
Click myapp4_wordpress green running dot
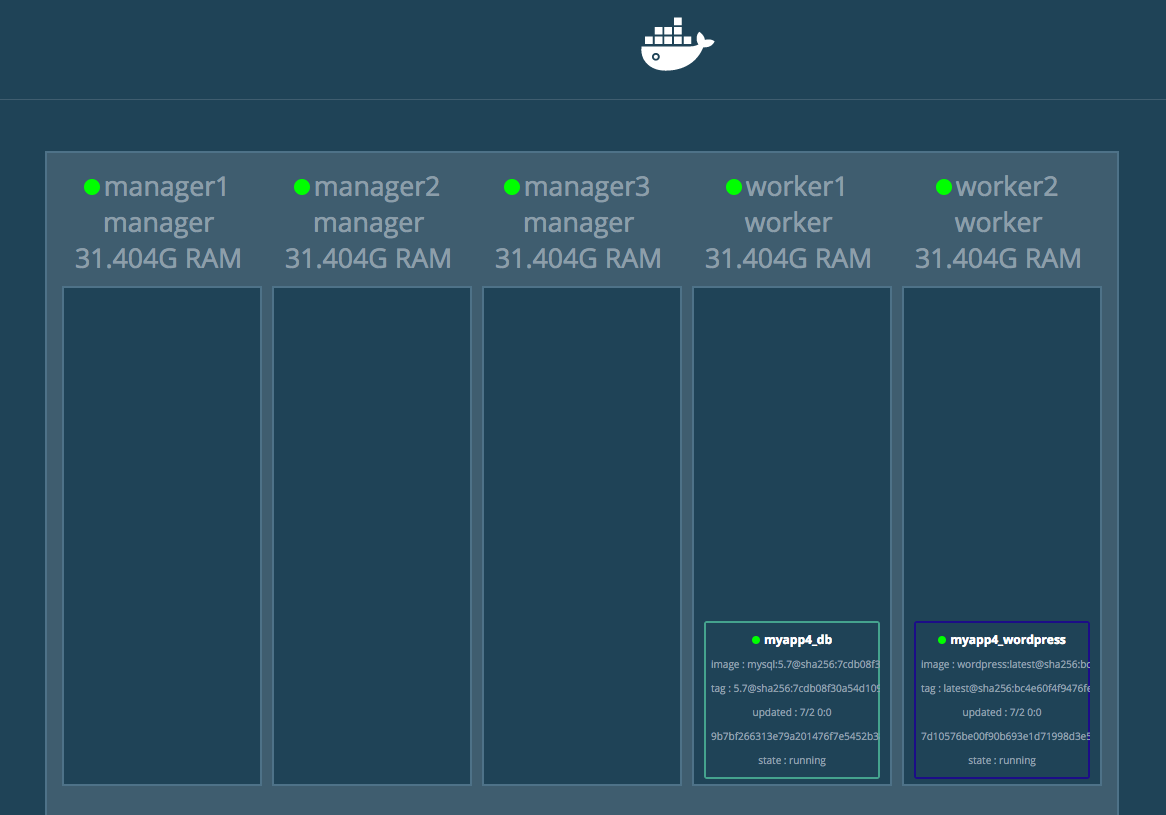(x=941, y=640)
